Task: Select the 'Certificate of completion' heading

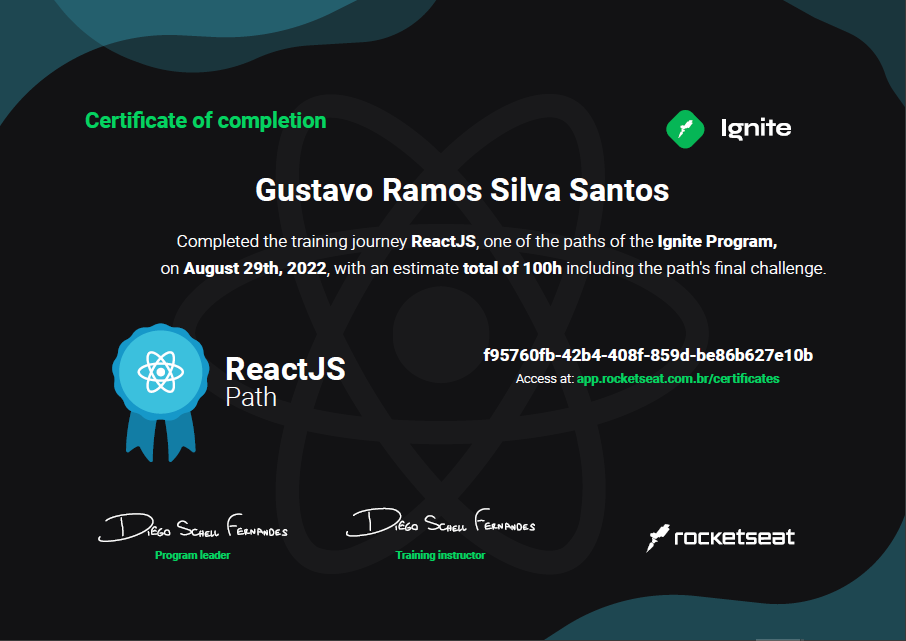Action: 206,121
